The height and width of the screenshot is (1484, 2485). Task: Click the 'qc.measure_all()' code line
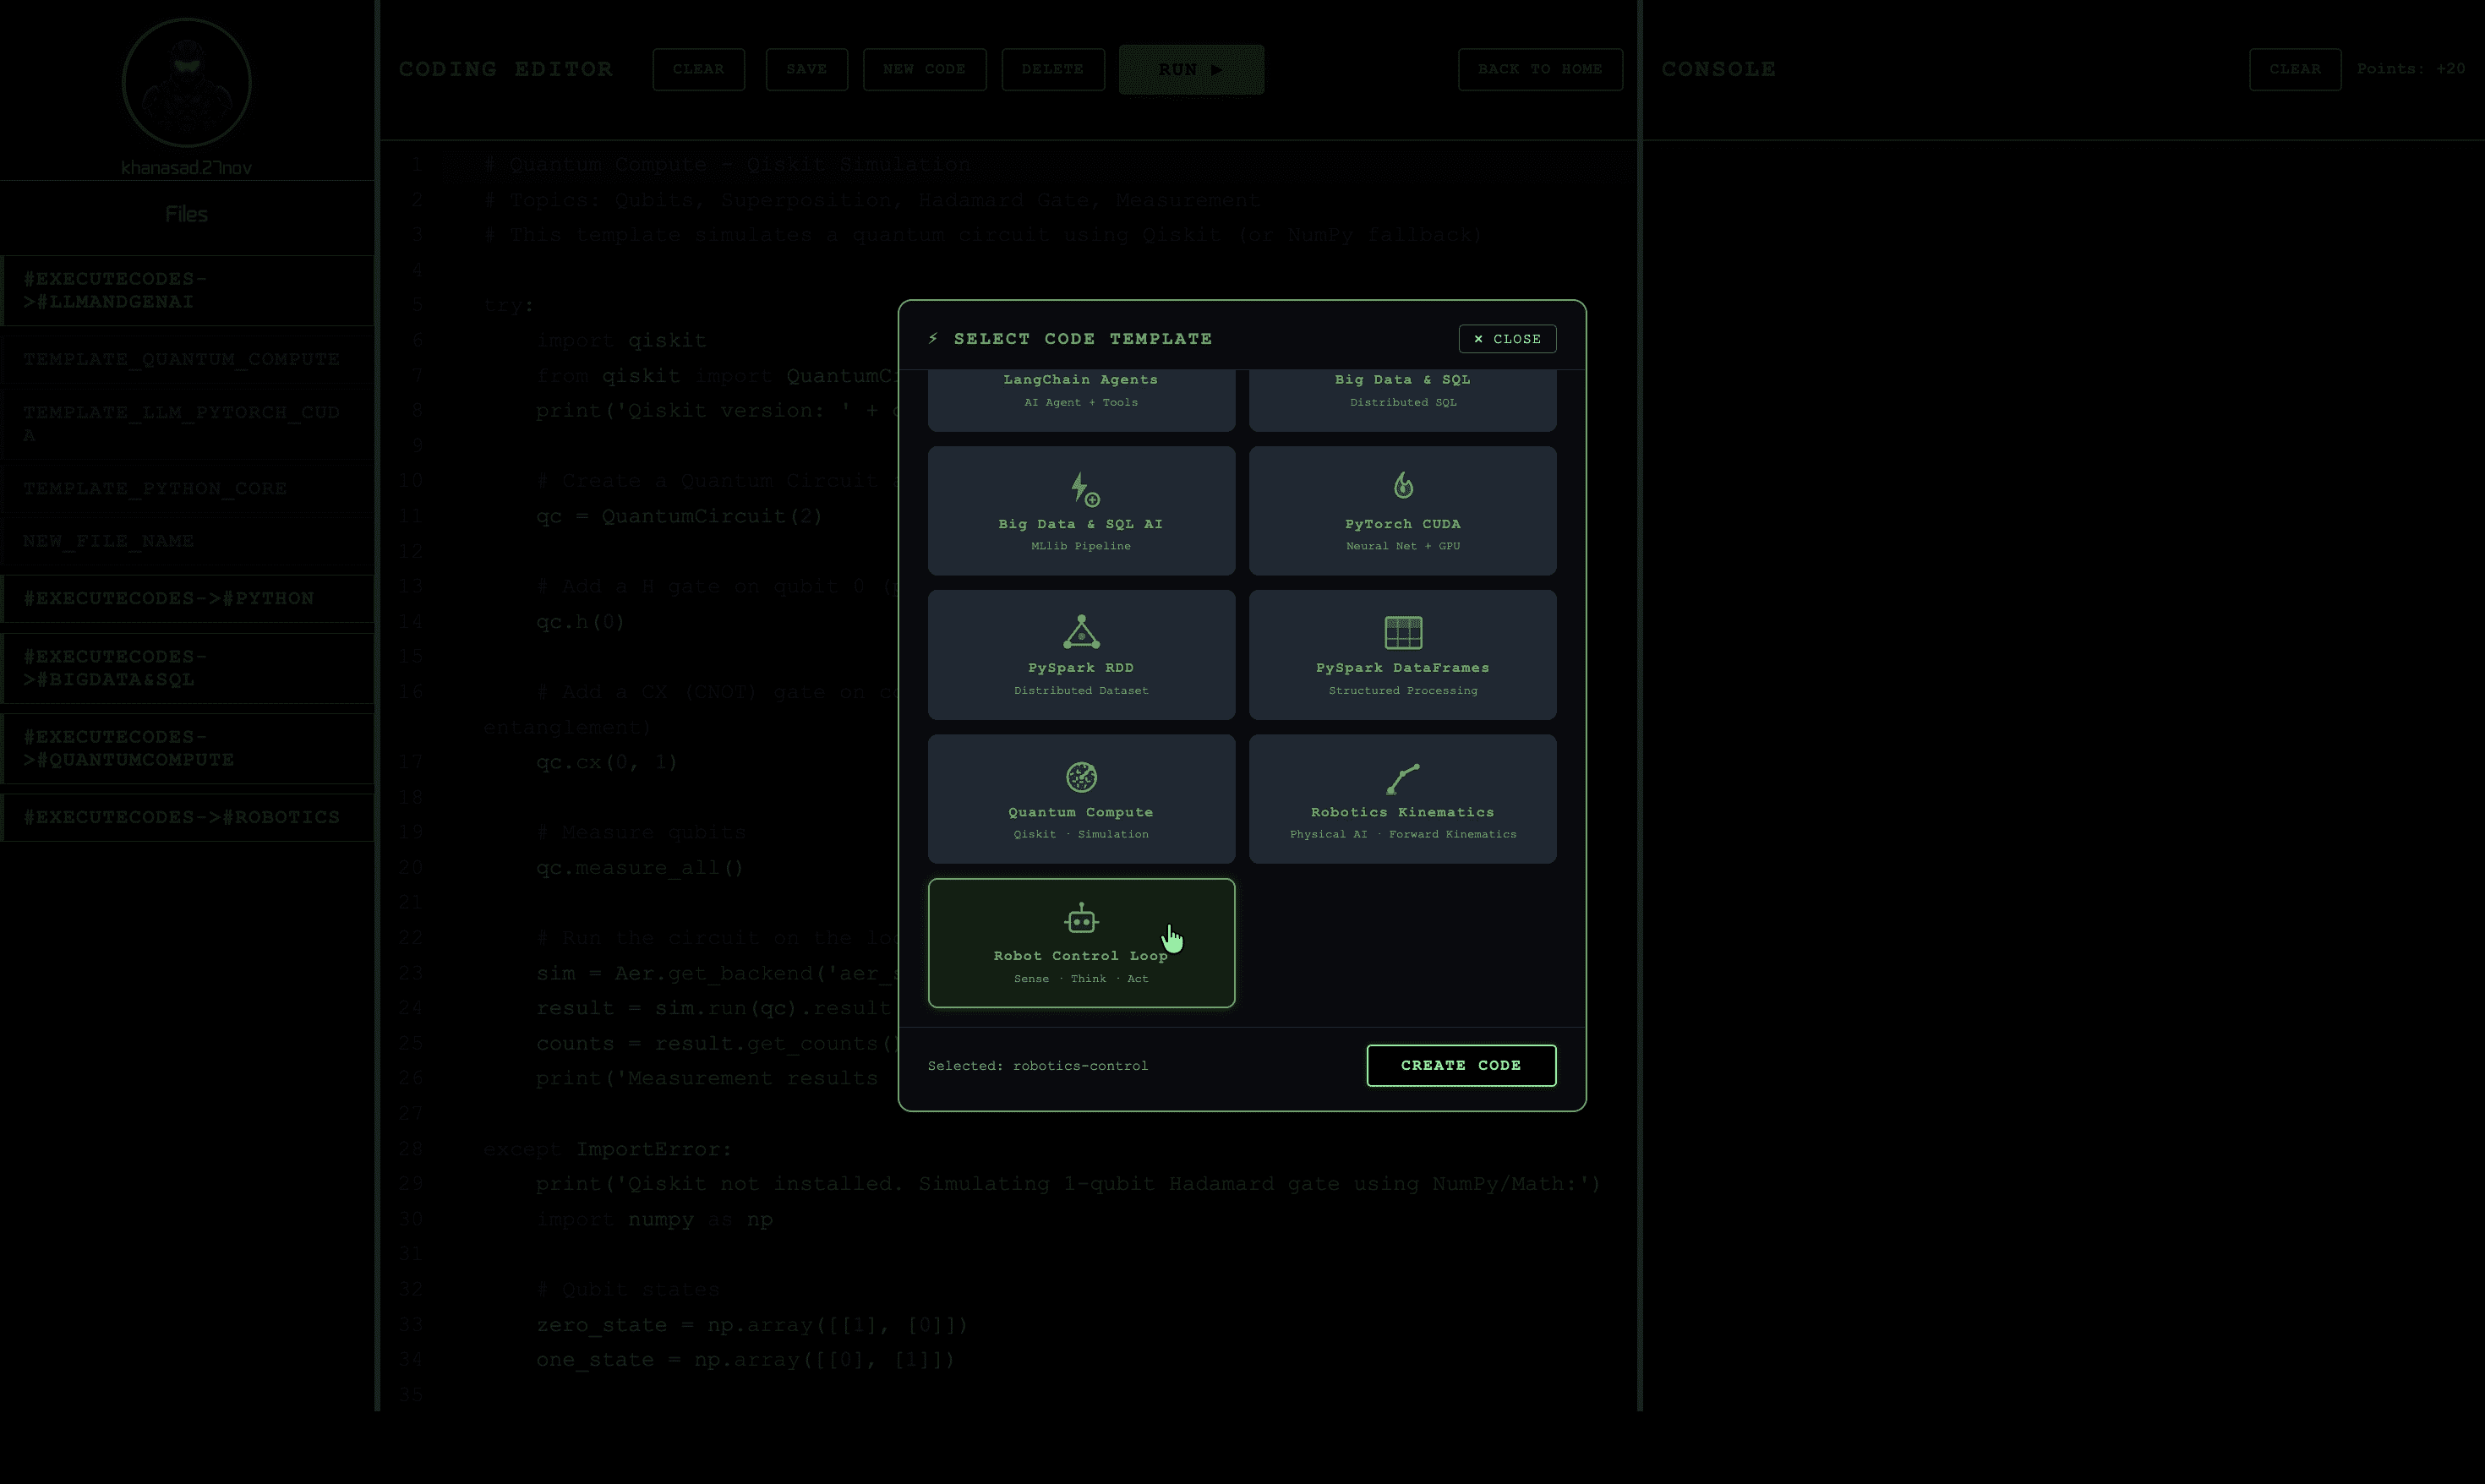(640, 868)
